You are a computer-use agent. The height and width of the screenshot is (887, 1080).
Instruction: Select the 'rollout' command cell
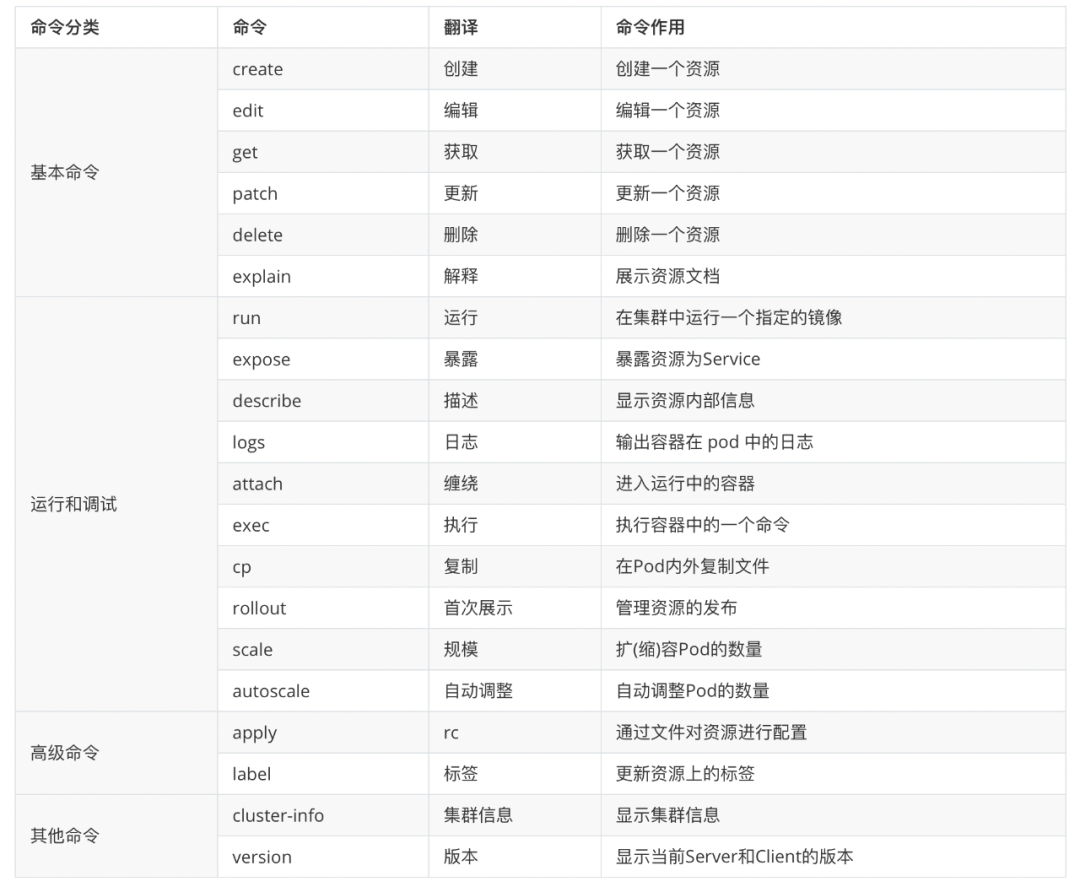click(323, 608)
